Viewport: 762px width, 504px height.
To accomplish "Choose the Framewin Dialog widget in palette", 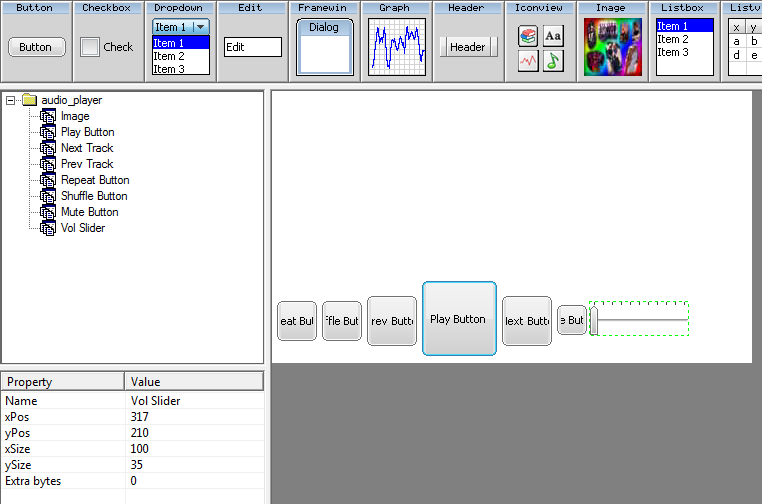I will (x=324, y=47).
